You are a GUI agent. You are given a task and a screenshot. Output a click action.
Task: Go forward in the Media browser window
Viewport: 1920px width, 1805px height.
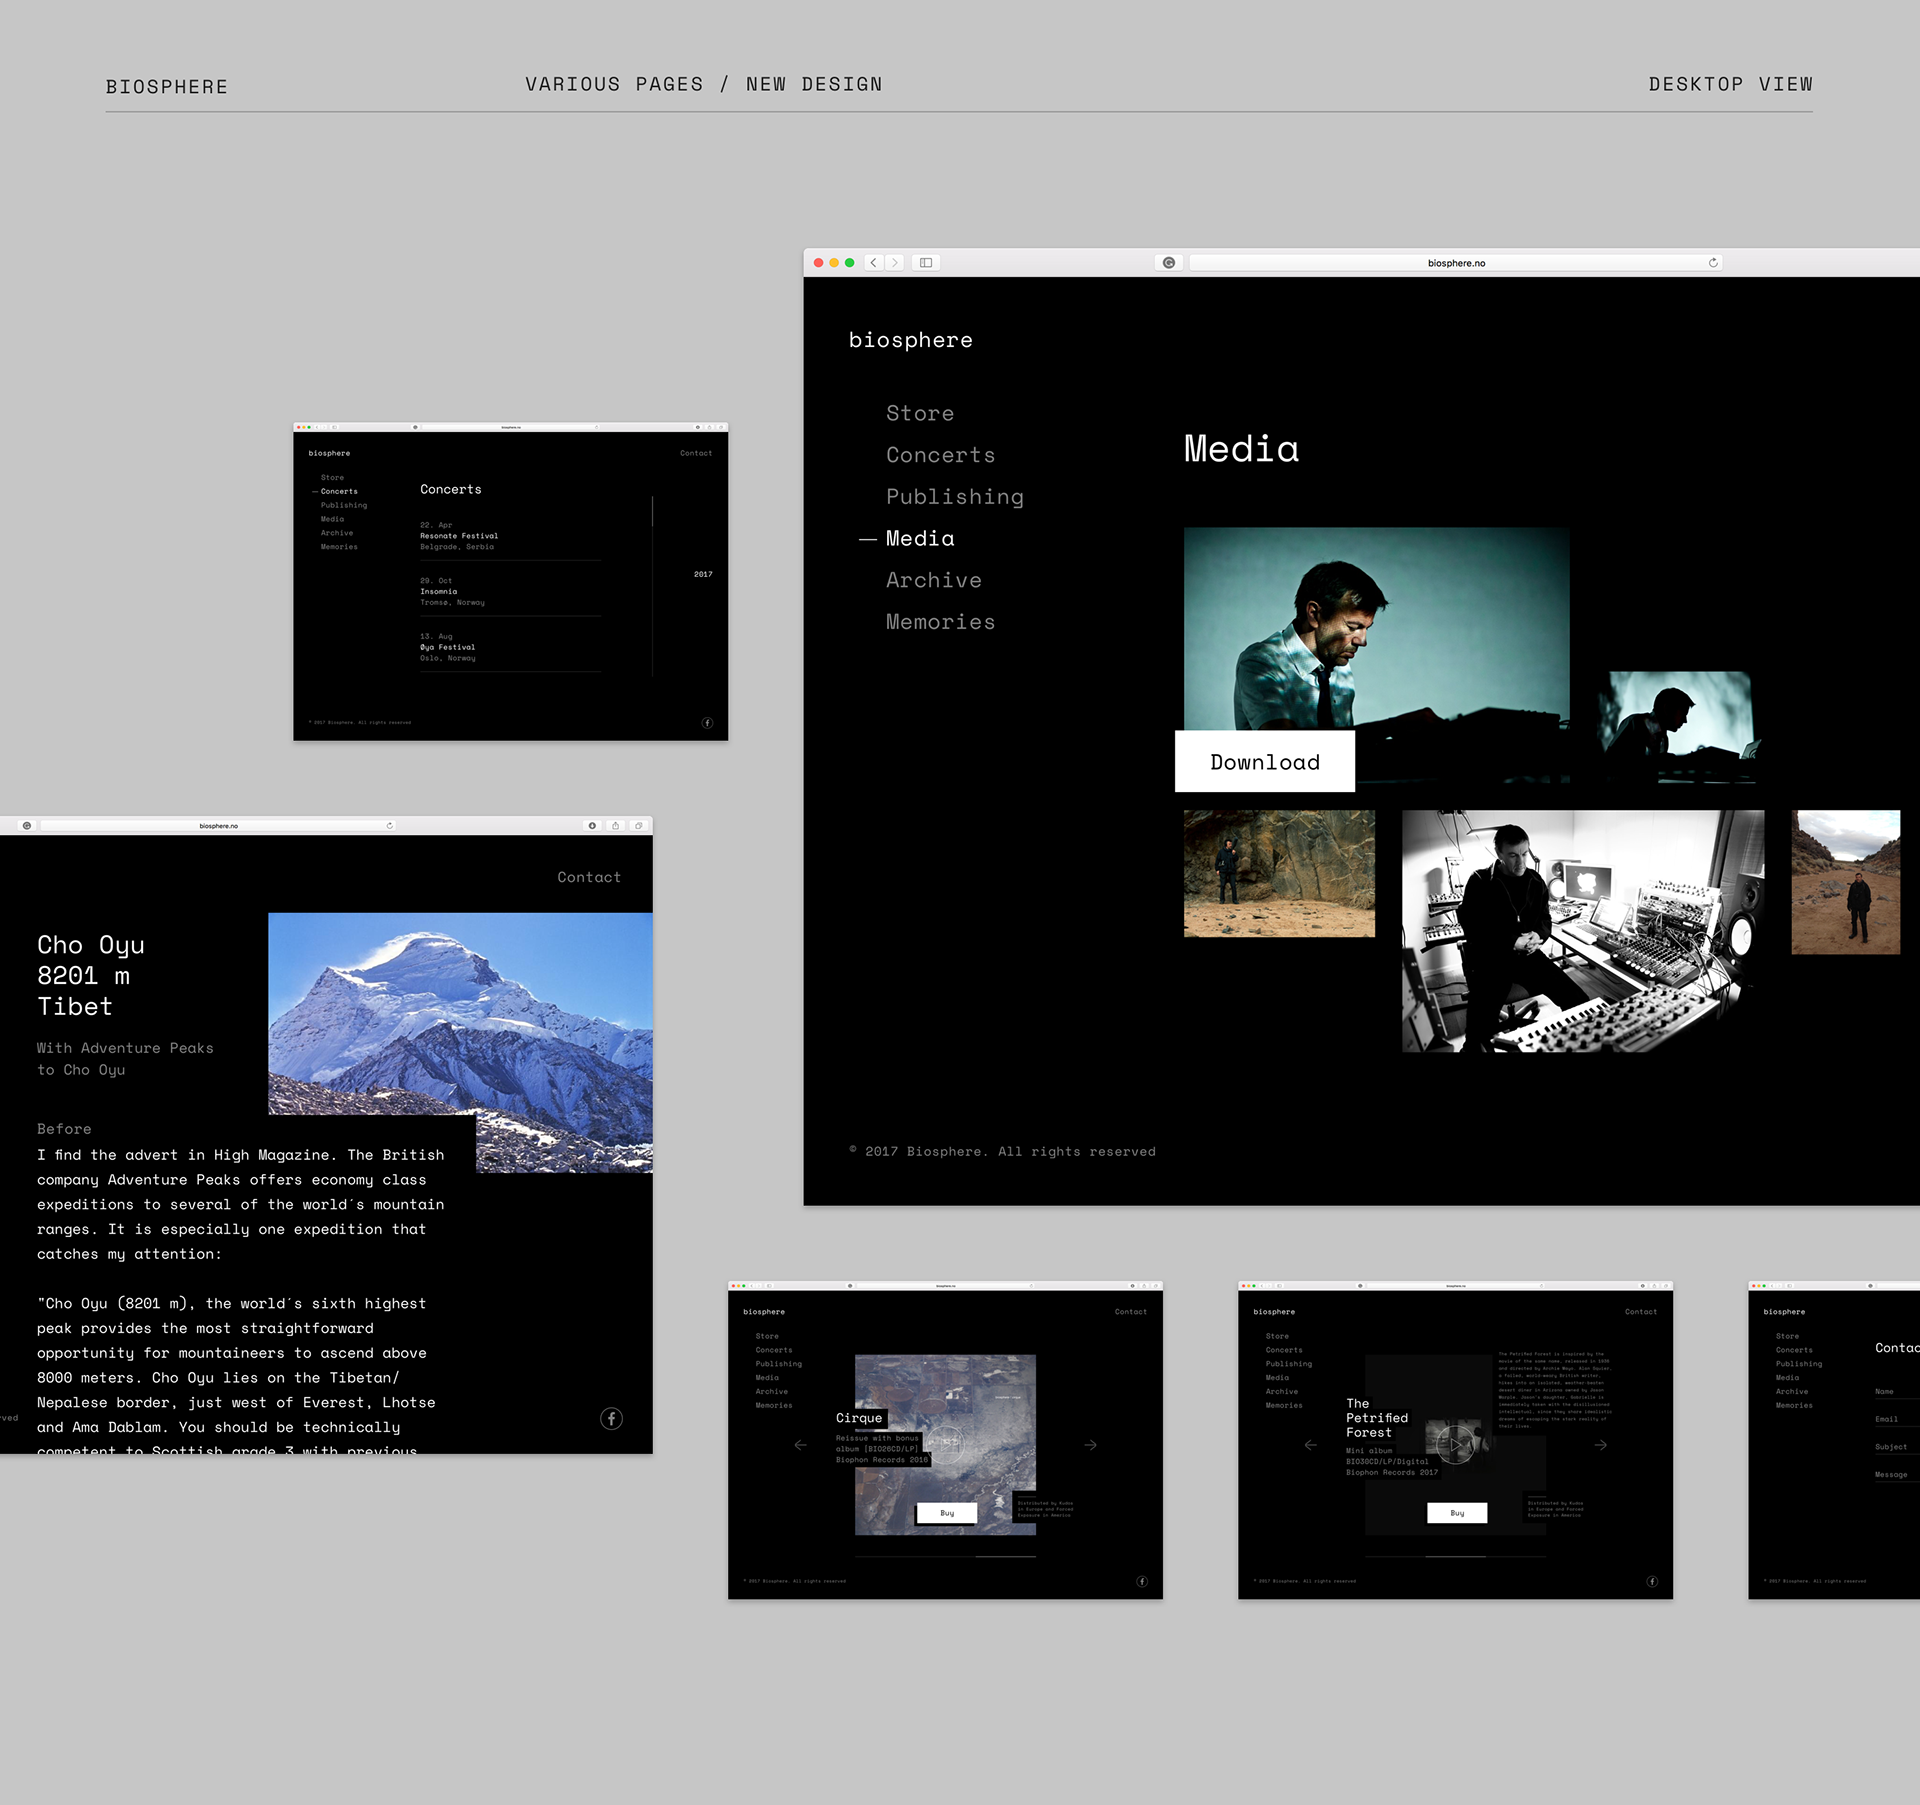895,263
